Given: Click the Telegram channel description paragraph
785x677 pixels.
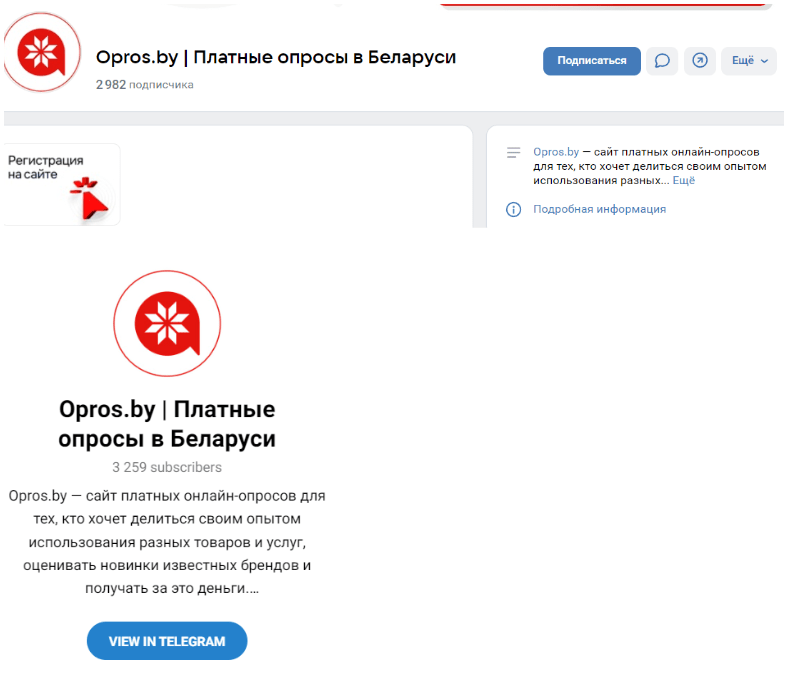Looking at the screenshot, I should click(167, 542).
